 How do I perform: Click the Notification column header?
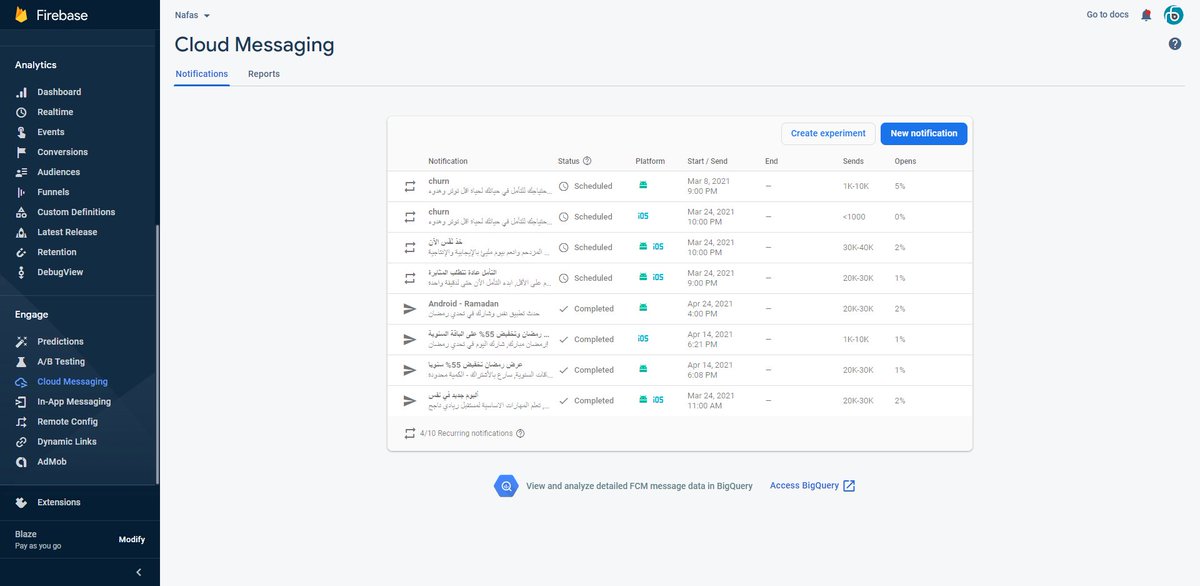448,161
